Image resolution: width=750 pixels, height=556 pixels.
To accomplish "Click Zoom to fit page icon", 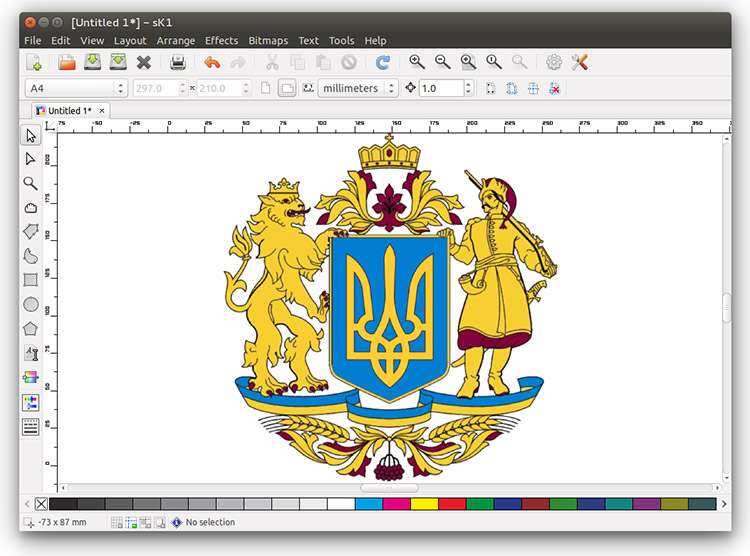I will pos(468,62).
